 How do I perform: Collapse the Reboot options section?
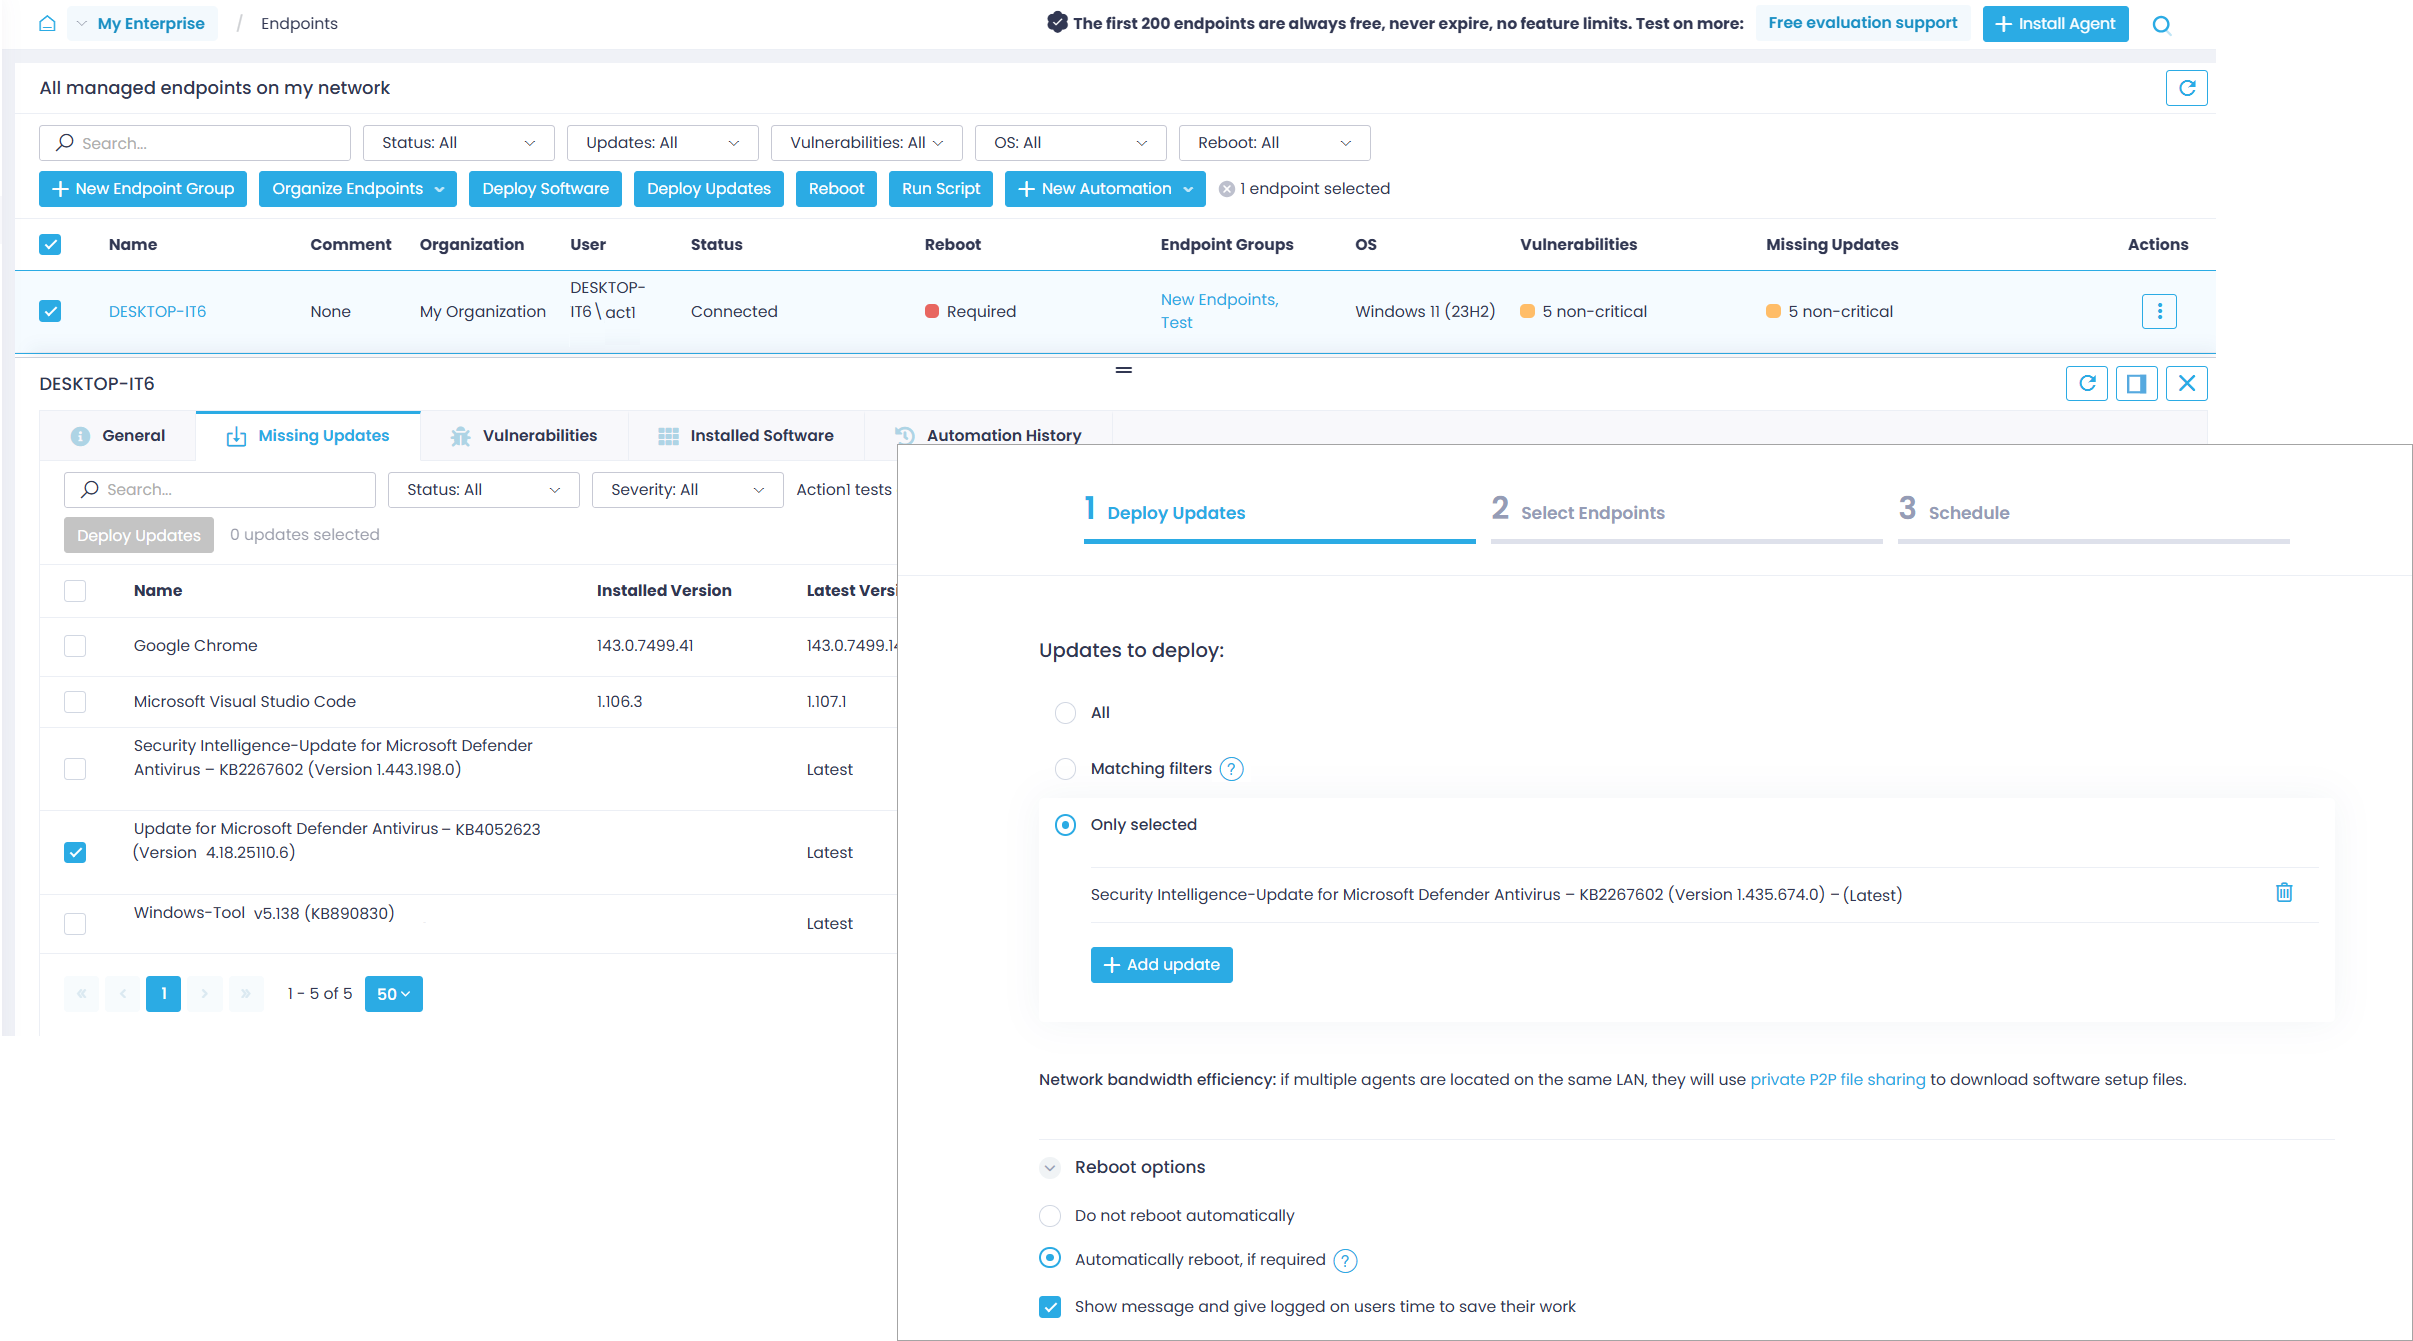click(x=1050, y=1168)
